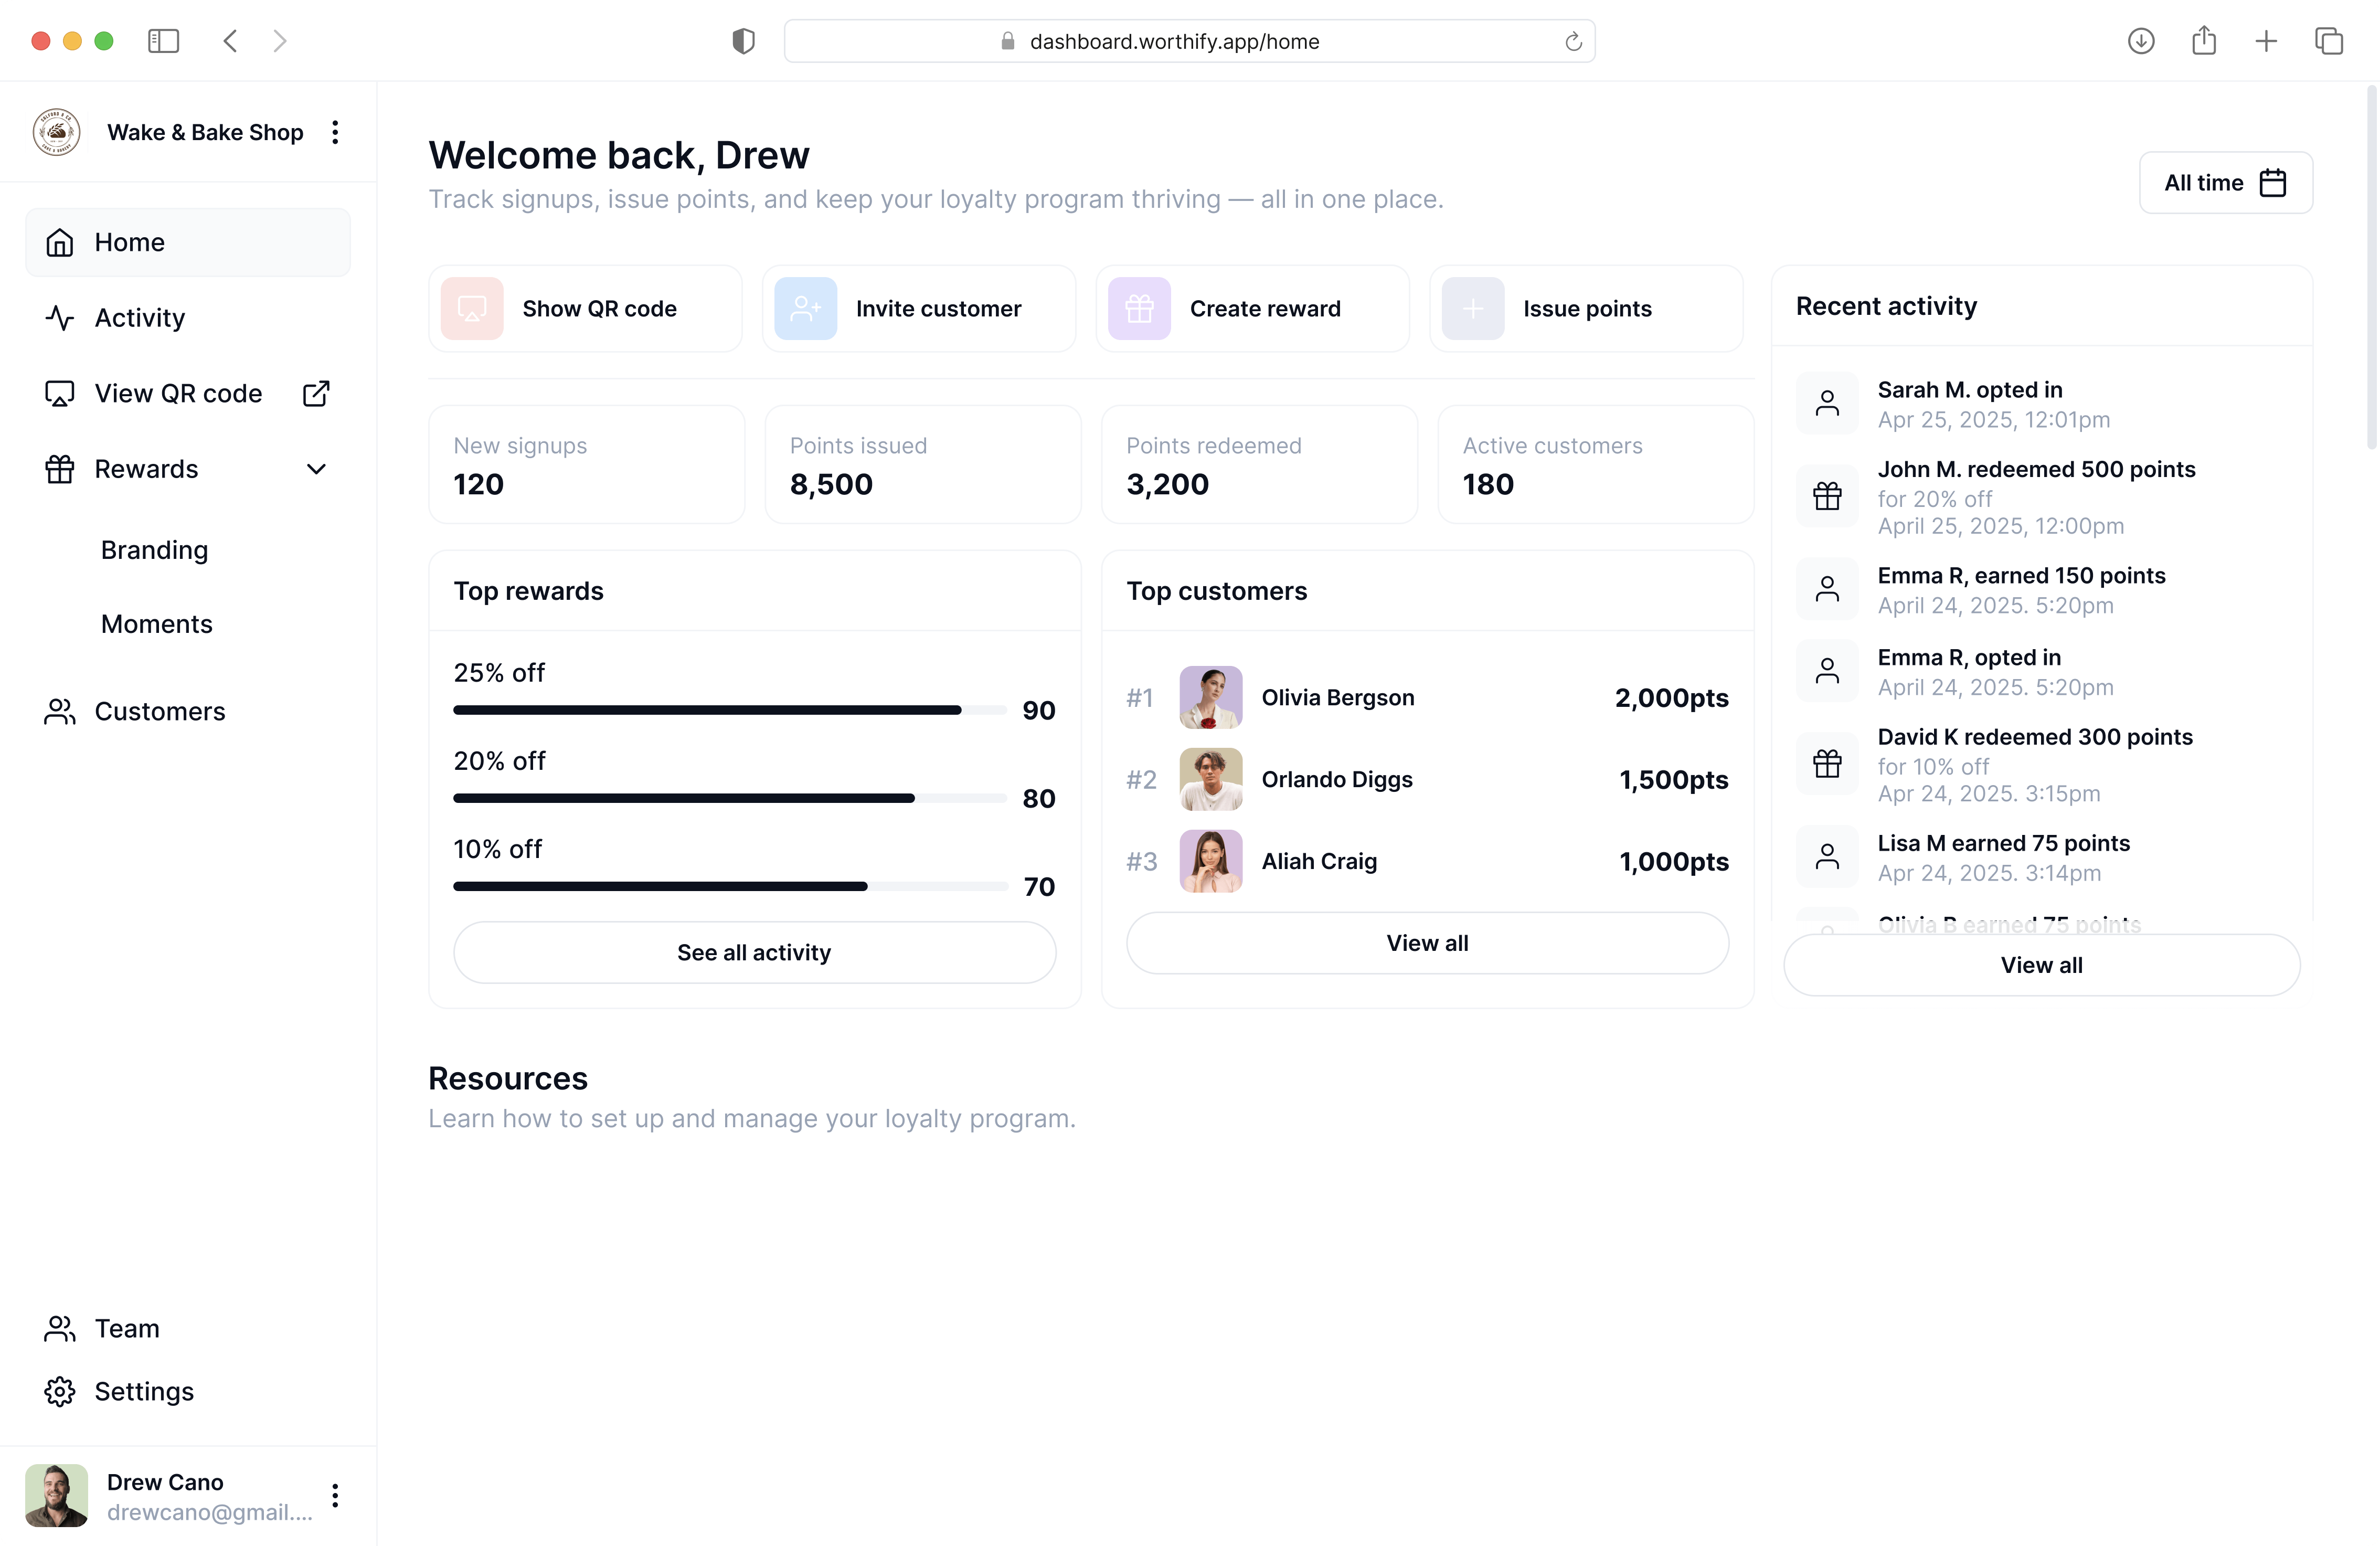The width and height of the screenshot is (2380, 1546).
Task: Go to Home in the sidebar
Action: 188,242
